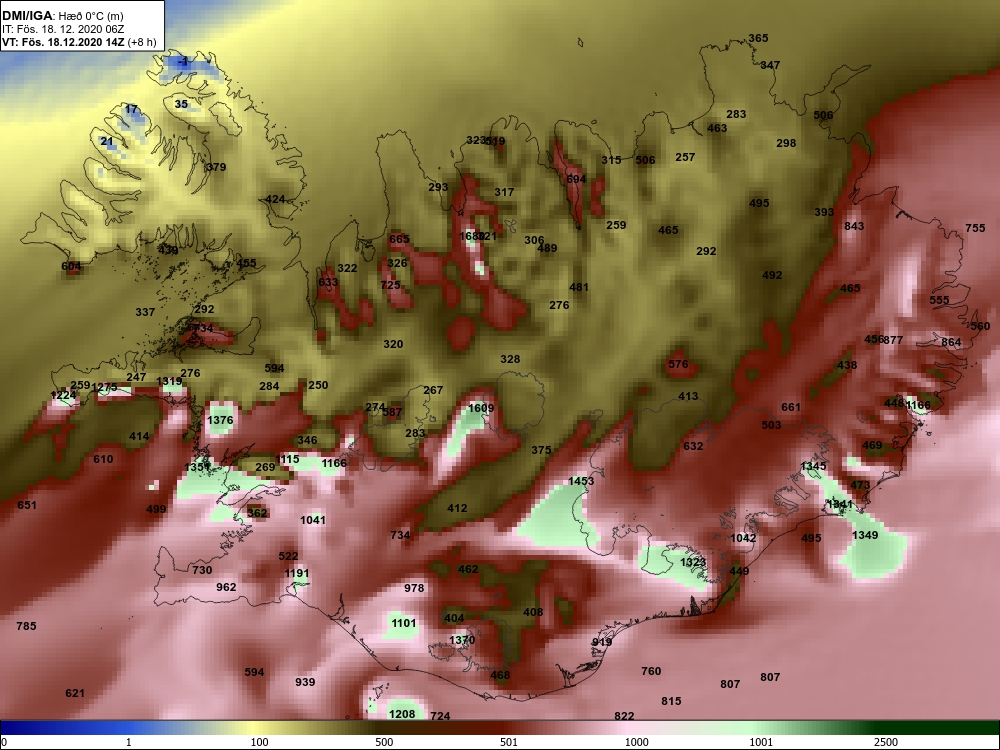The image size is (1000, 750).
Task: Click the map value '1609'
Action: click(481, 408)
